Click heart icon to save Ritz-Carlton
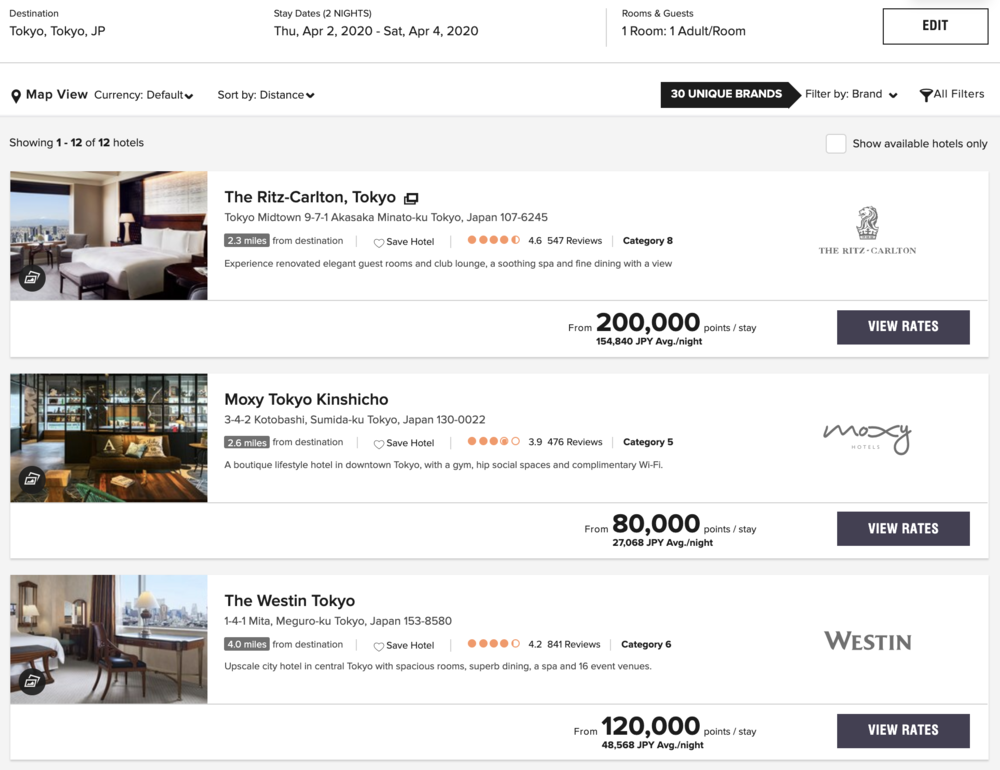The image size is (1000, 770). pyautogui.click(x=379, y=242)
